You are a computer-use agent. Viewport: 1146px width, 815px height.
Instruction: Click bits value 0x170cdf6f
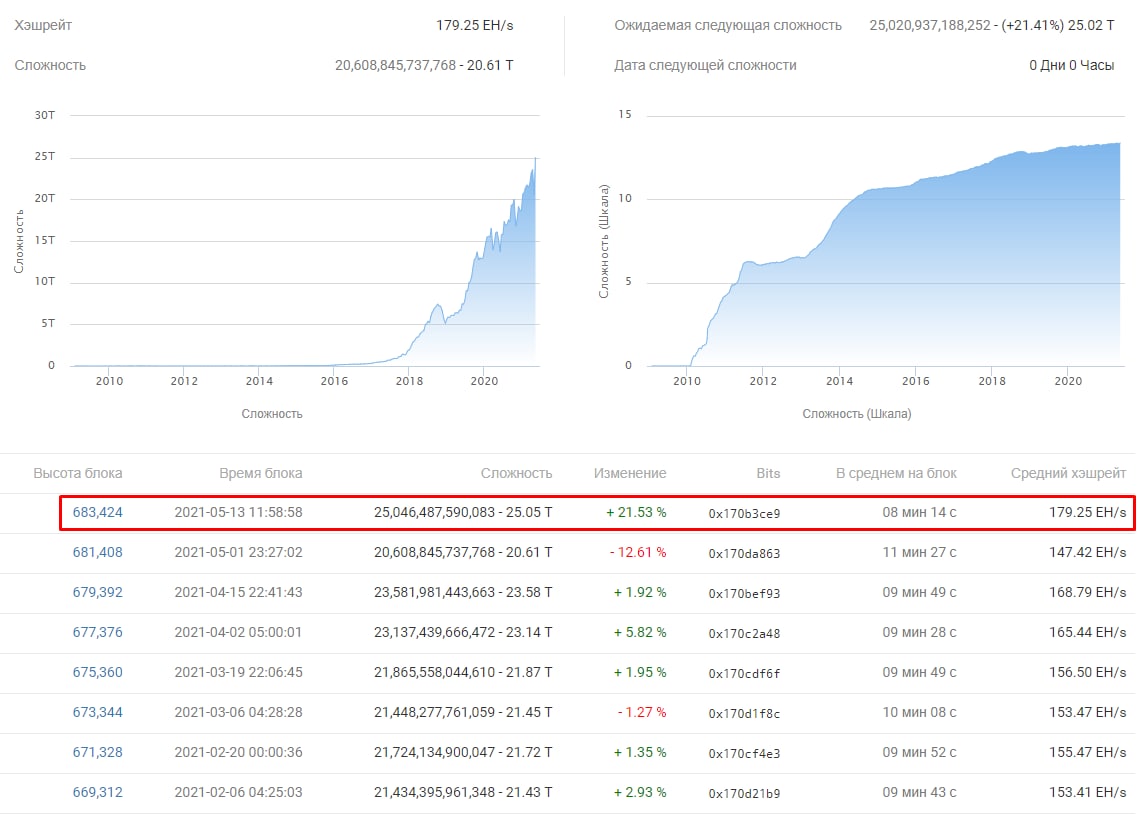[744, 674]
